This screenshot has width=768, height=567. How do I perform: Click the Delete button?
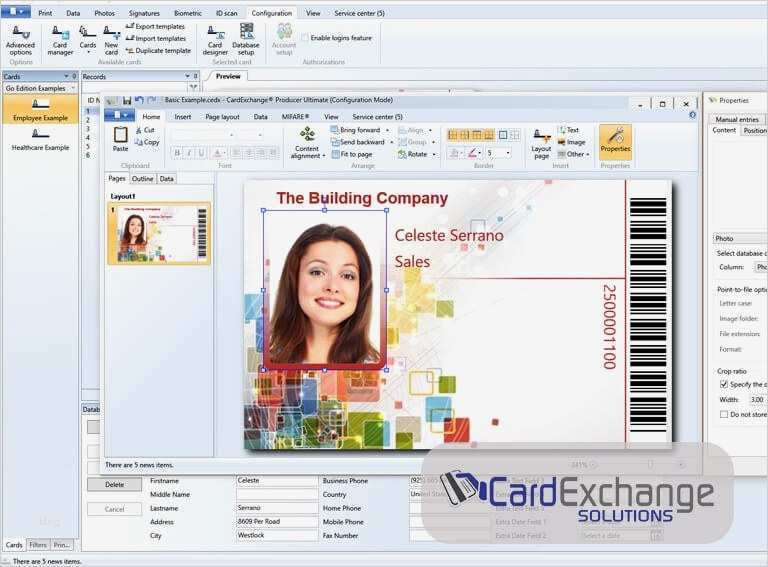pos(115,485)
